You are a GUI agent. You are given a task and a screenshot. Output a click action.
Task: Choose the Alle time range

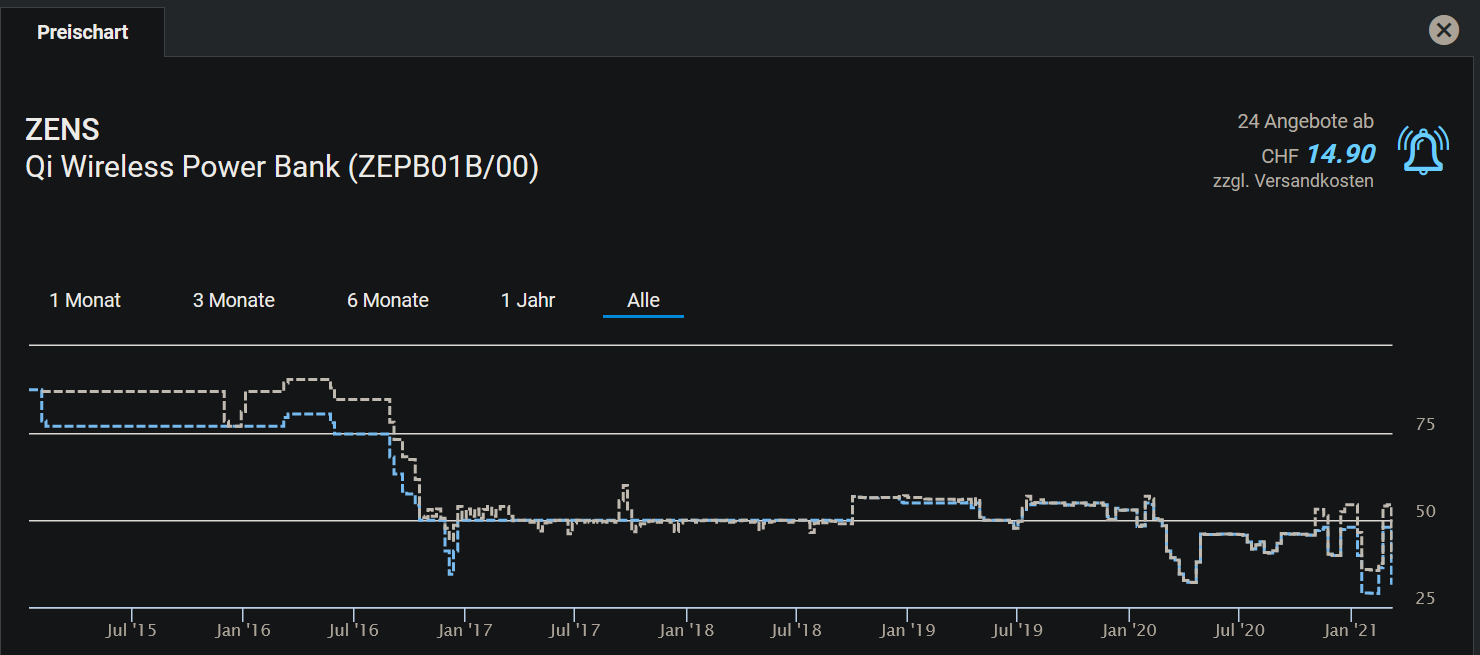pos(643,300)
